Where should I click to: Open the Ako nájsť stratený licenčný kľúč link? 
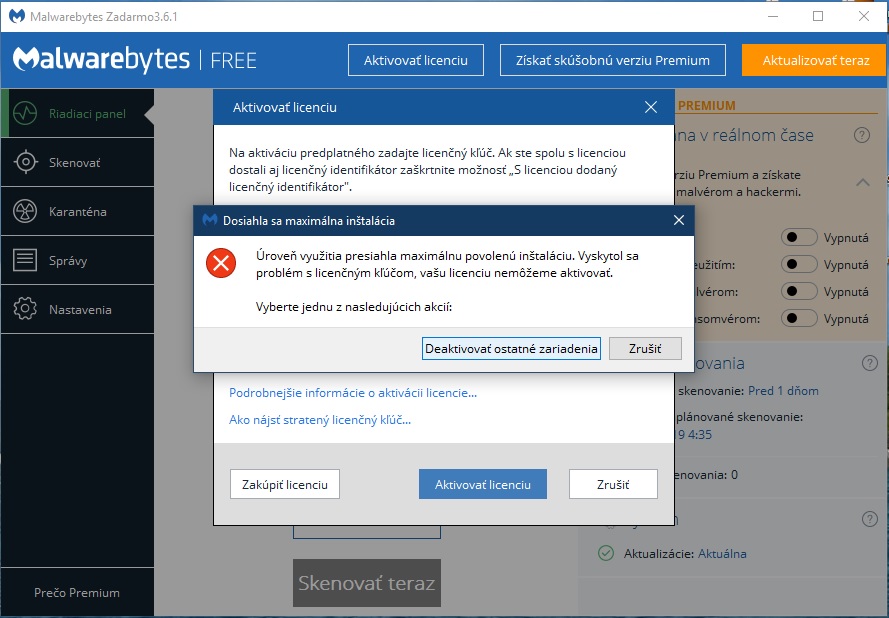click(320, 420)
